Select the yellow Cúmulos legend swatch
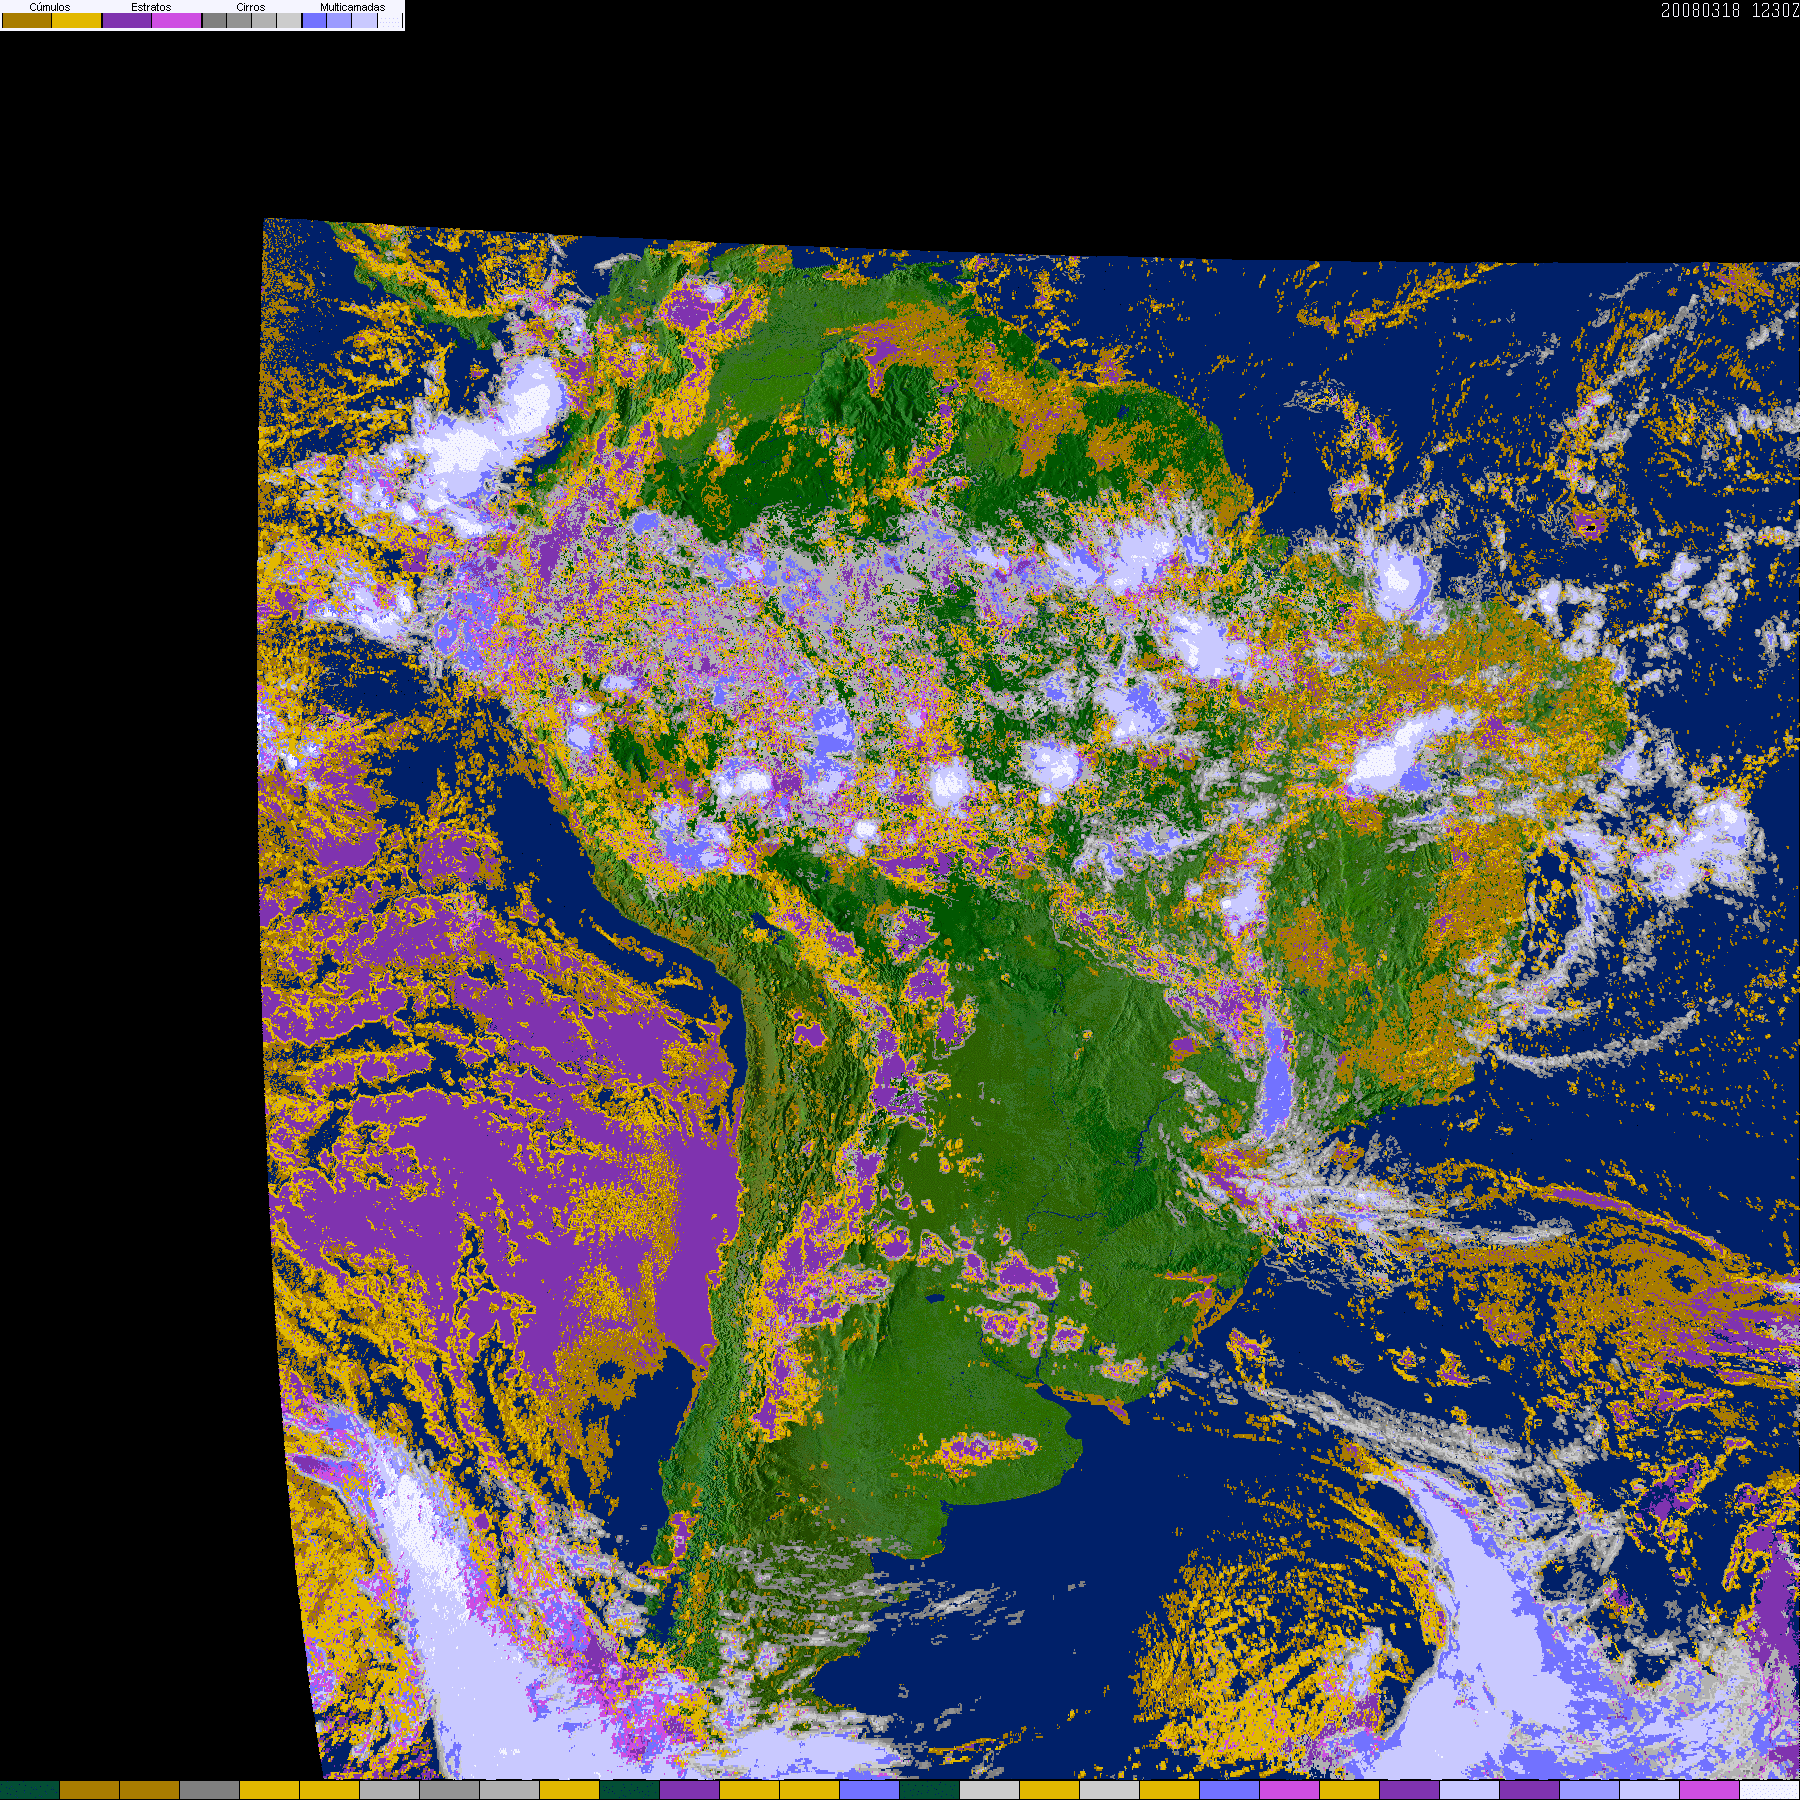The height and width of the screenshot is (1800, 1800). [x=76, y=20]
